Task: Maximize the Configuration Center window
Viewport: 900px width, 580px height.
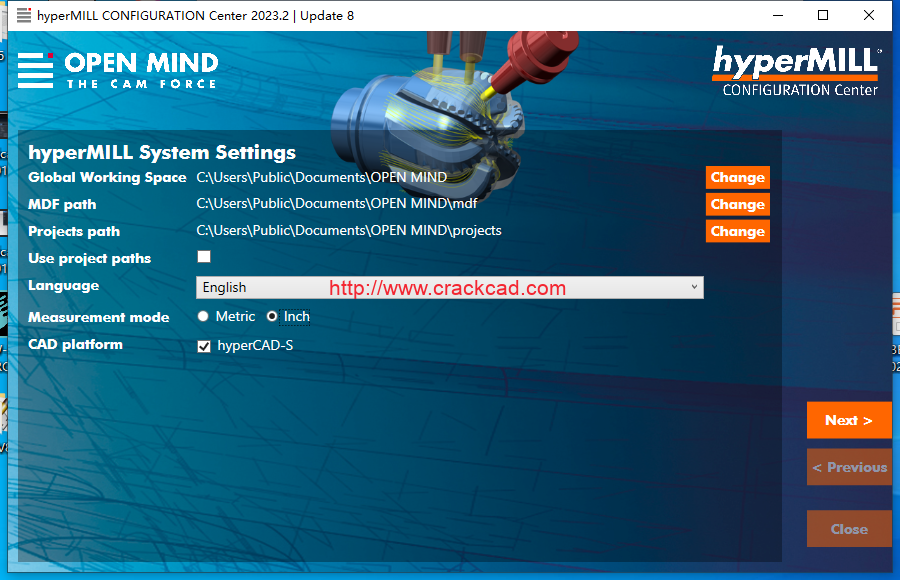Action: [x=823, y=16]
